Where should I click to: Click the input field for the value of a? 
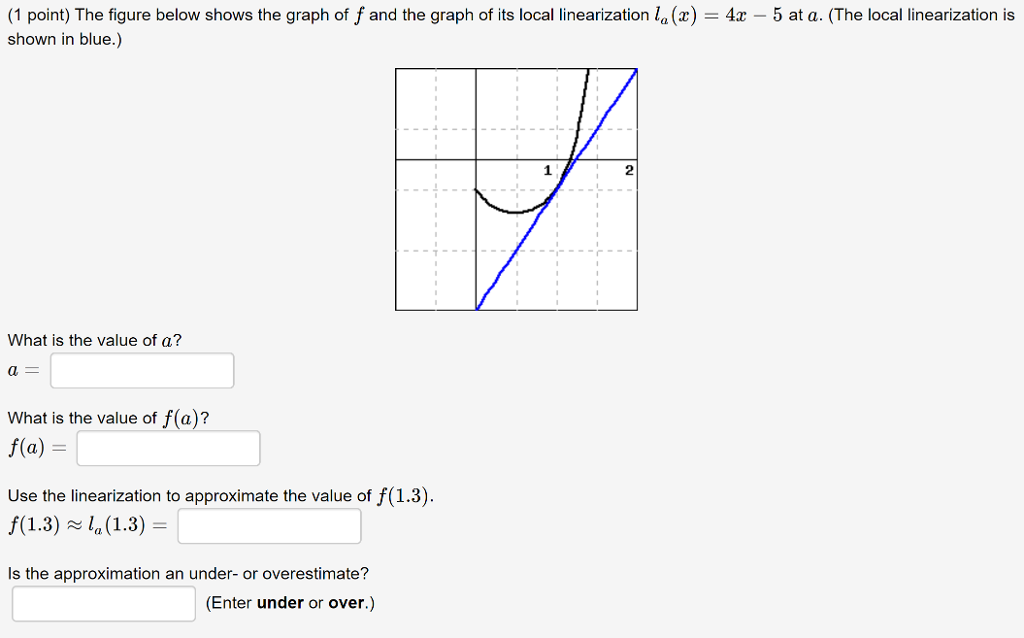[141, 370]
